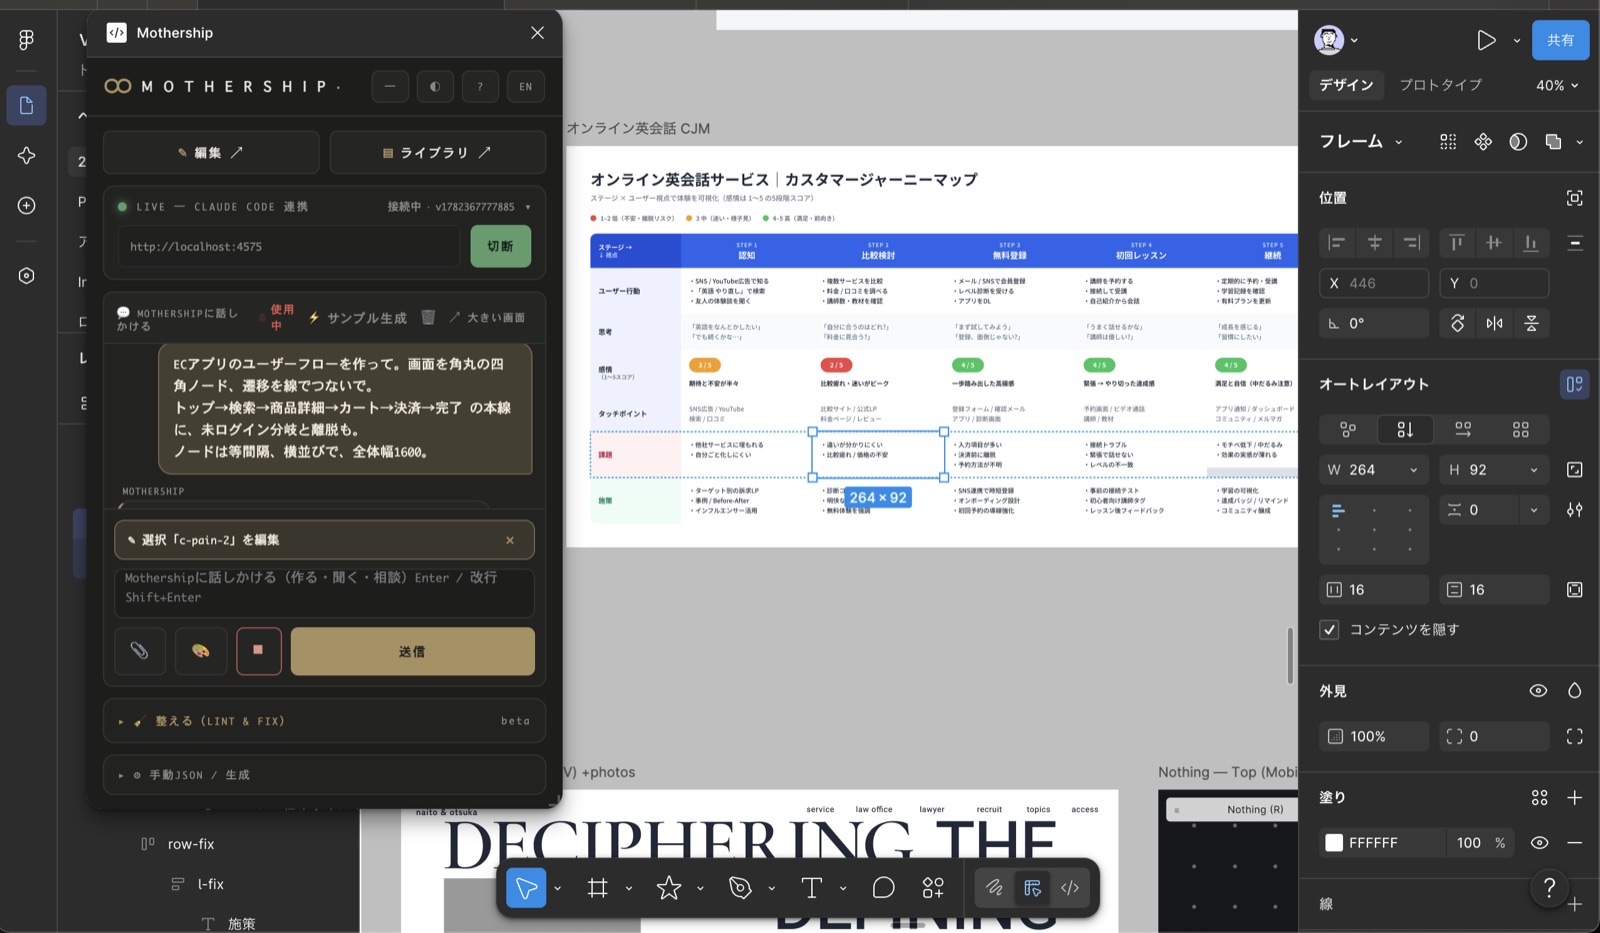Click the 共有 share button
Image resolution: width=1600 pixels, height=933 pixels.
click(x=1560, y=40)
